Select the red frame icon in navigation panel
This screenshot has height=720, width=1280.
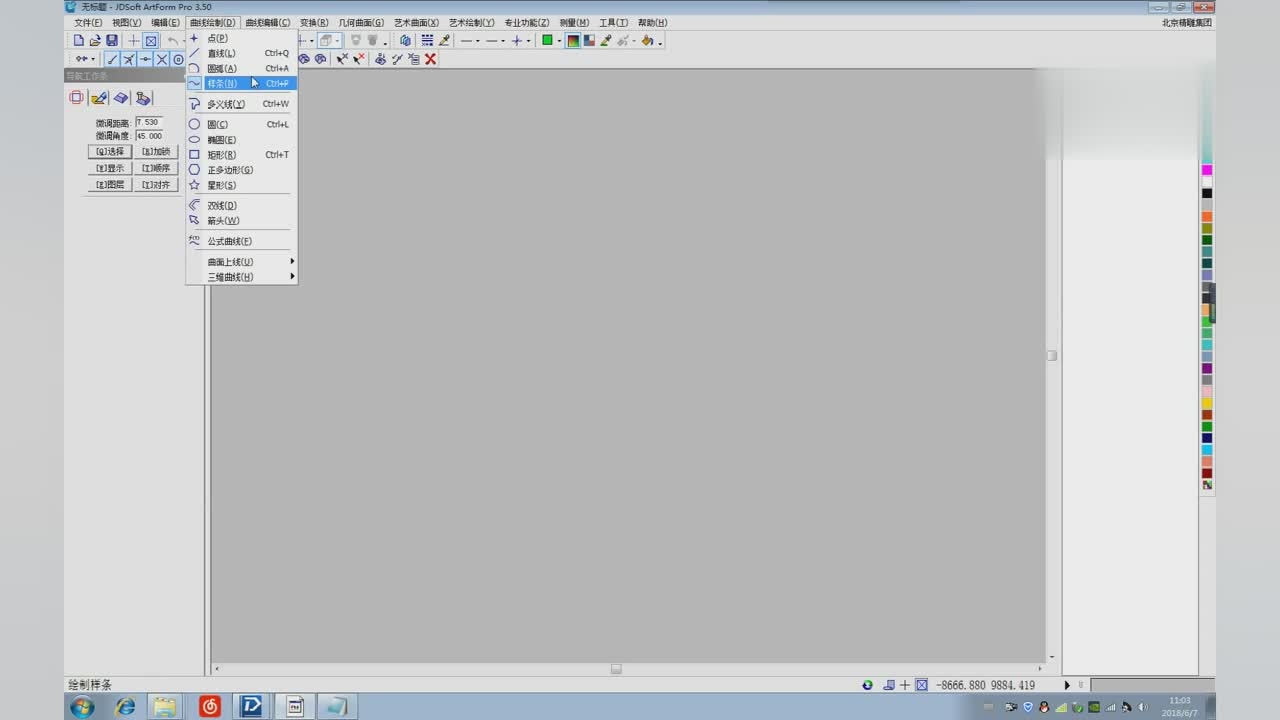click(x=76, y=97)
